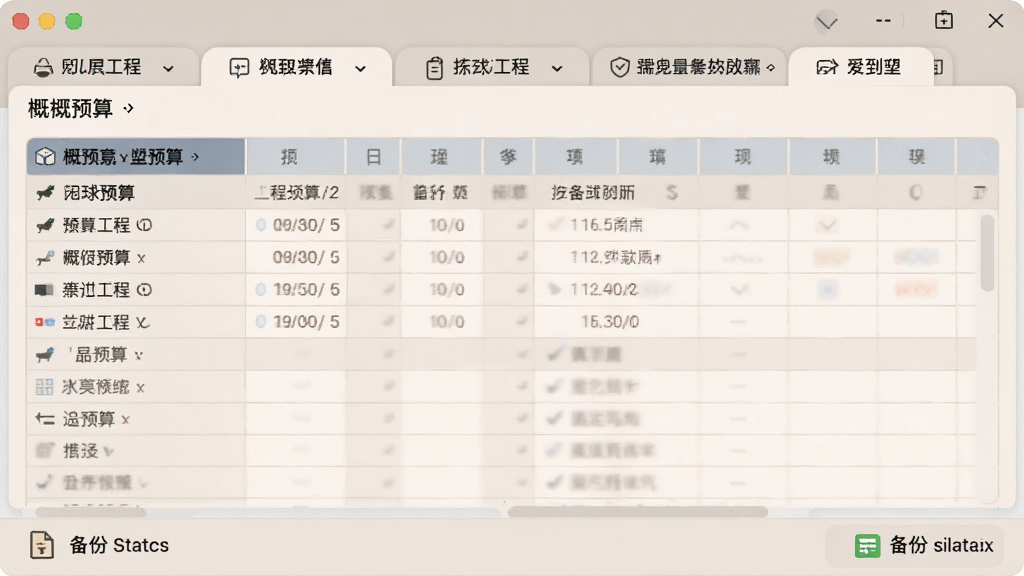
Task: Switch to the first tab with printer icon
Action: (x=104, y=67)
